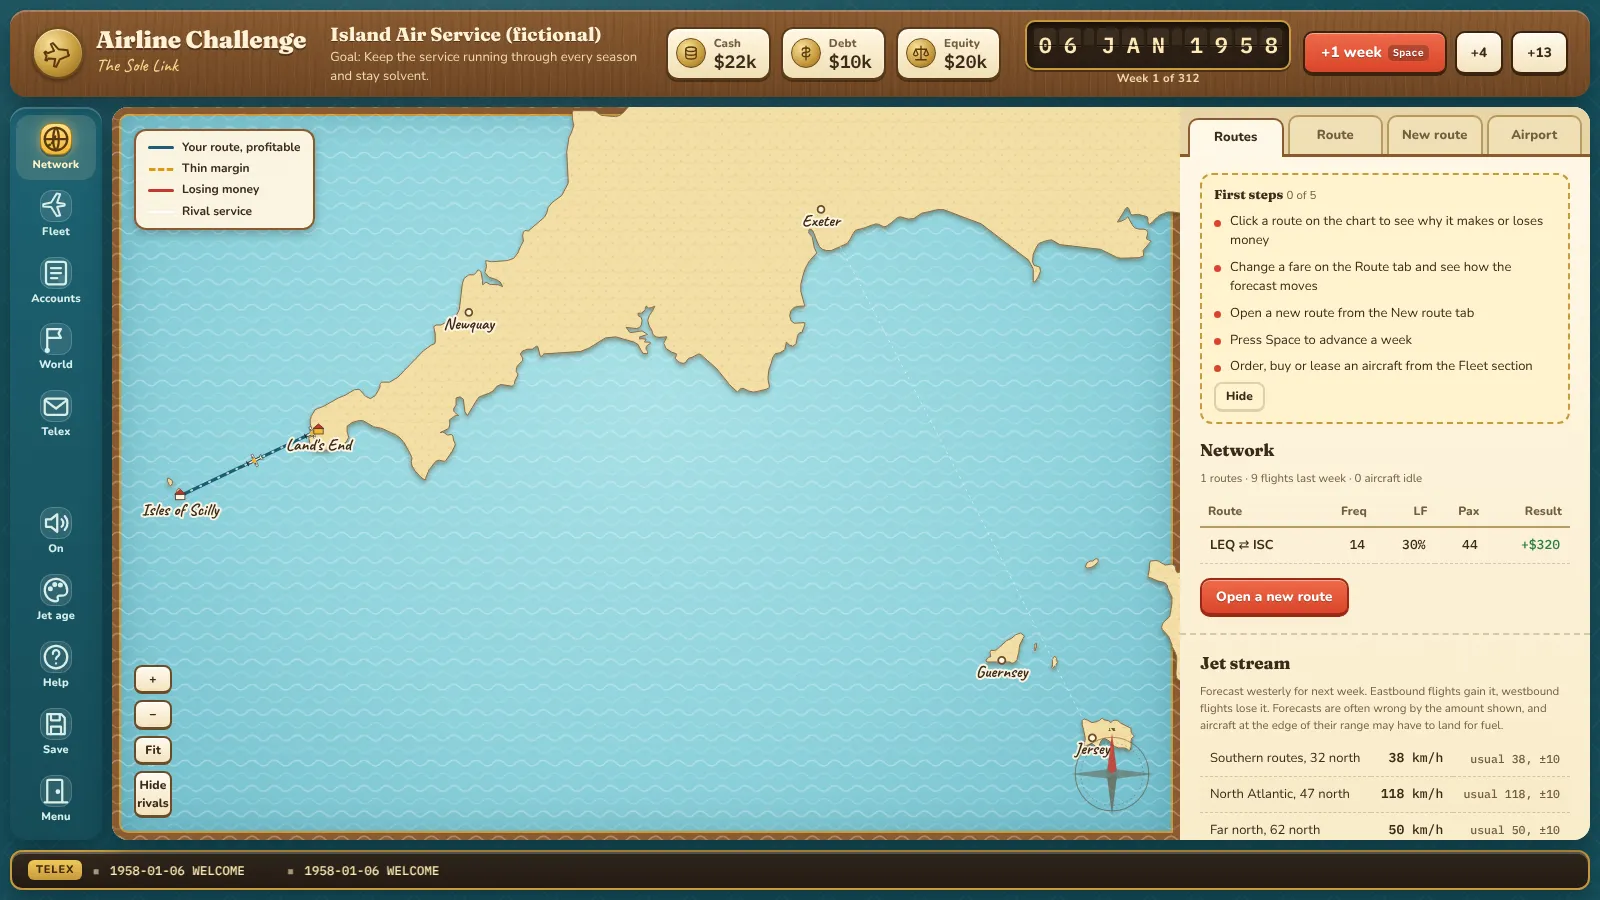Click the compass rose on the map
The width and height of the screenshot is (1600, 900).
[x=1111, y=773]
